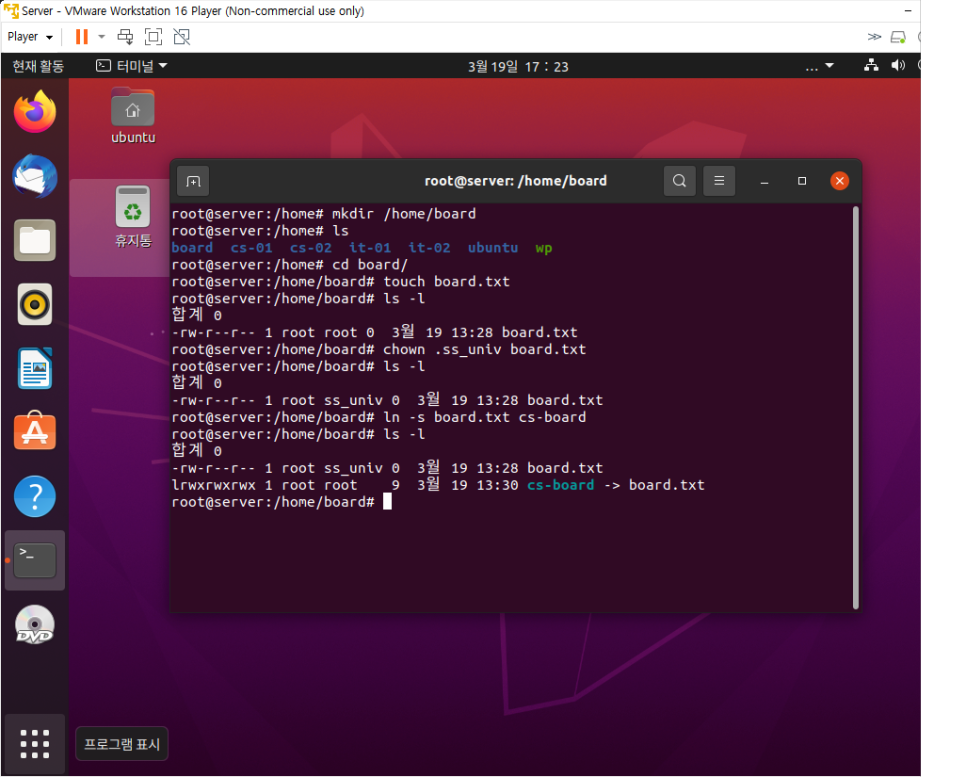
Task: Click 'ubuntu' directory name in ls output
Action: [493, 248]
